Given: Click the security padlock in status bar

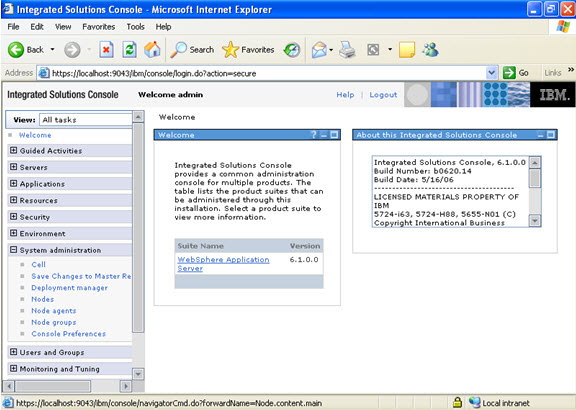Looking at the screenshot, I should click(x=457, y=402).
